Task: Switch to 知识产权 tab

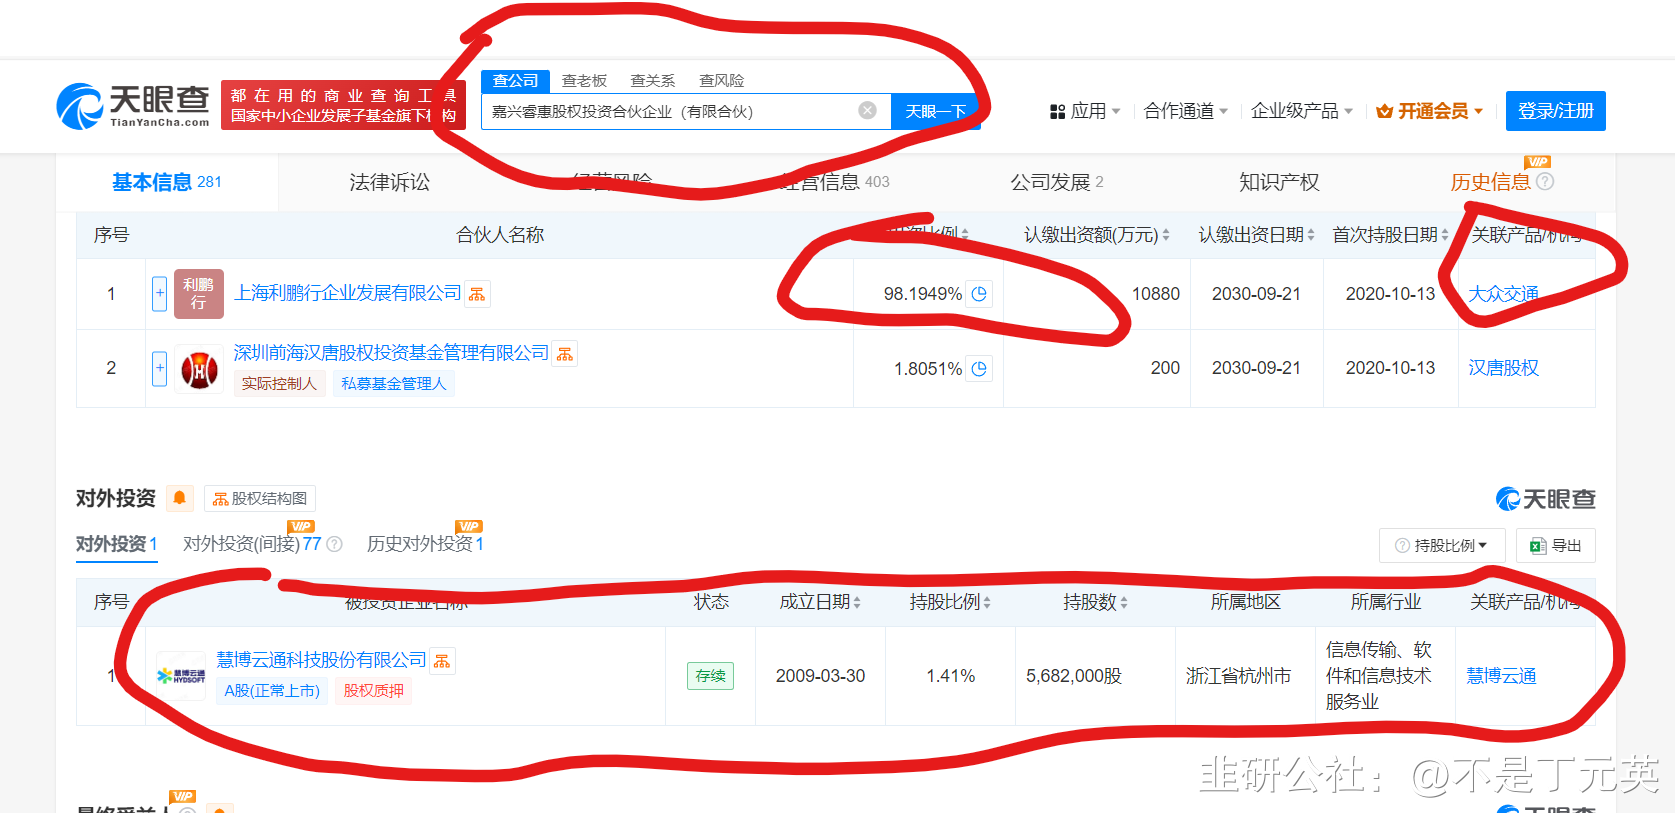Action: point(1279,182)
